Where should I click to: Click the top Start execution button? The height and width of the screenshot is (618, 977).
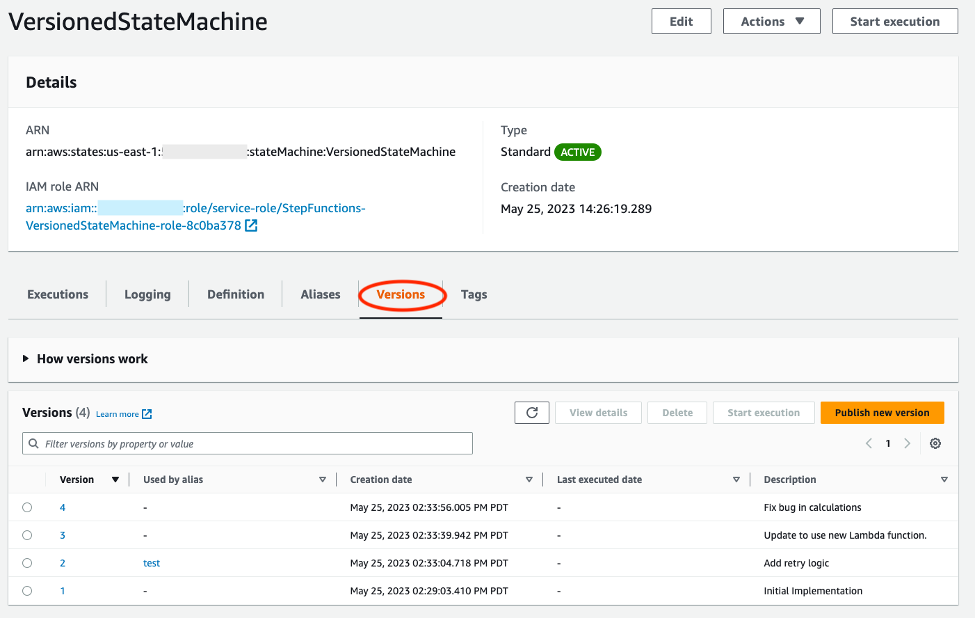tap(895, 21)
